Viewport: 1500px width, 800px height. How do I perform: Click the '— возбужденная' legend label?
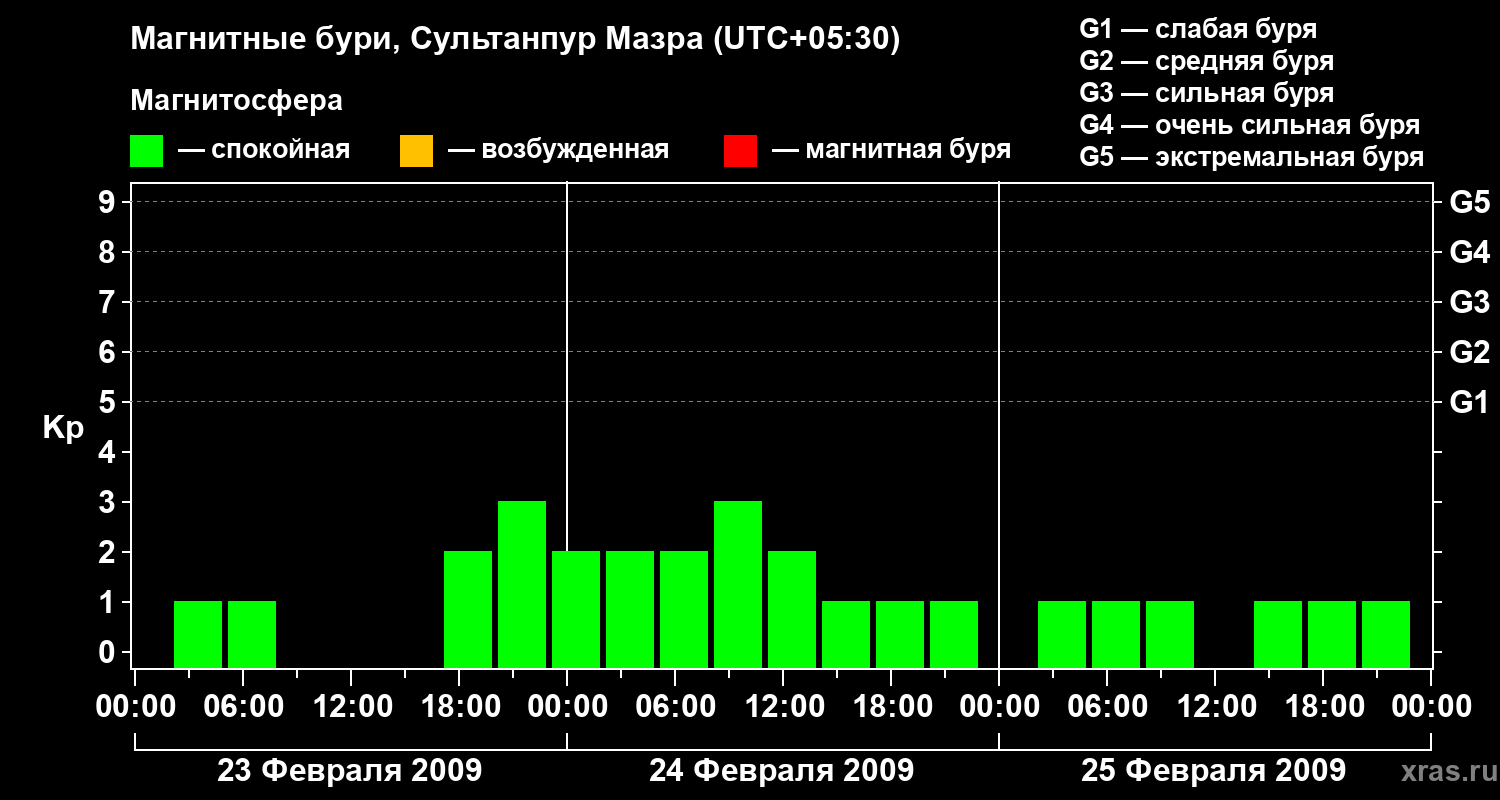pos(559,150)
